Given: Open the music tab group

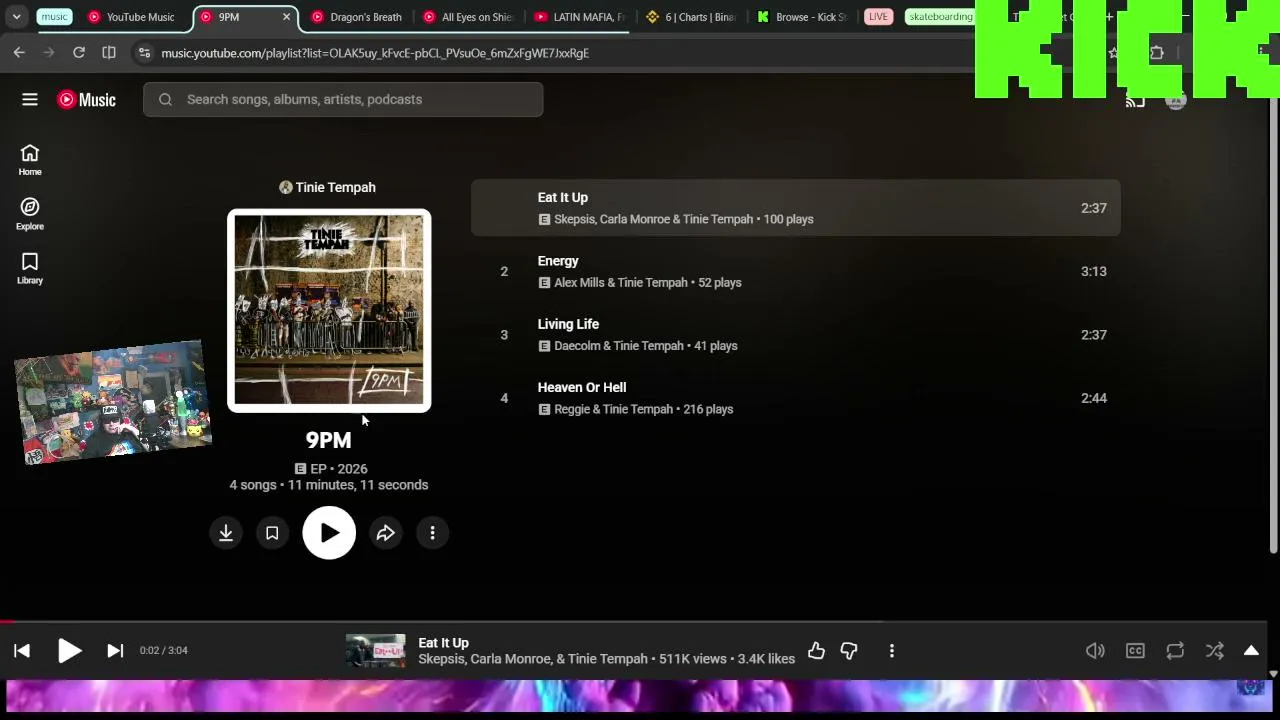Looking at the screenshot, I should tap(54, 17).
